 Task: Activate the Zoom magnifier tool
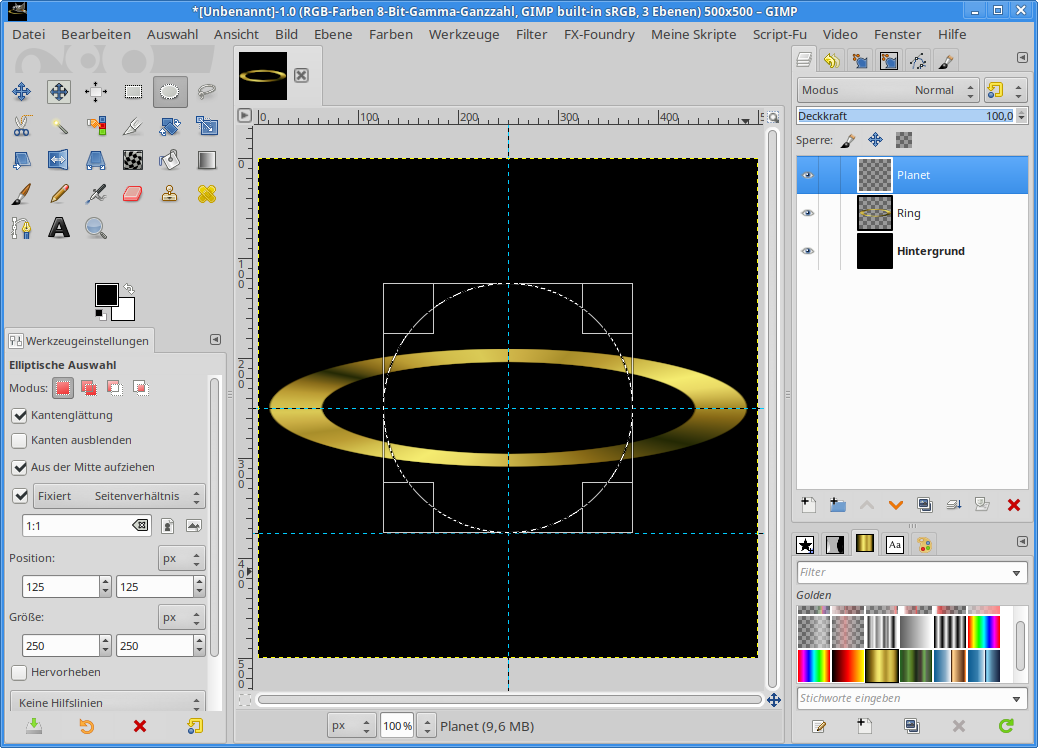[x=96, y=228]
